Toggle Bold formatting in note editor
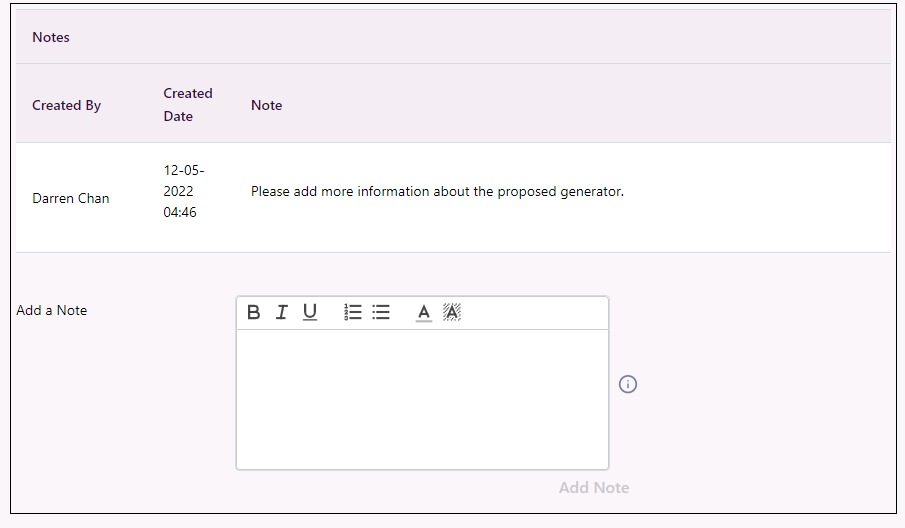905x528 pixels. [253, 312]
